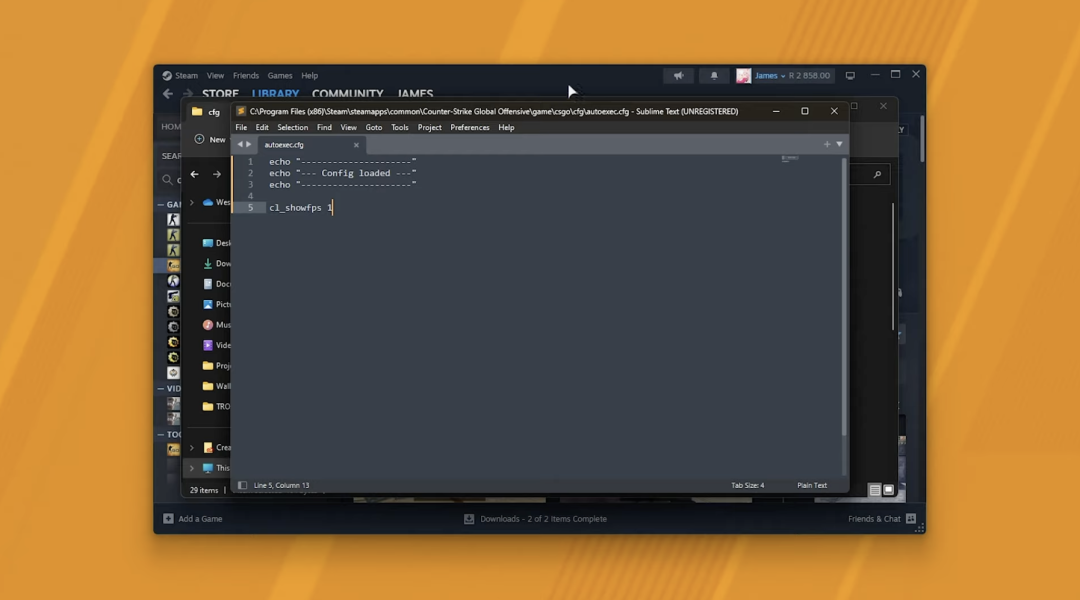Image resolution: width=1080 pixels, height=600 pixels.
Task: Click the File Explorer search magnifier icon
Action: pyautogui.click(x=877, y=175)
